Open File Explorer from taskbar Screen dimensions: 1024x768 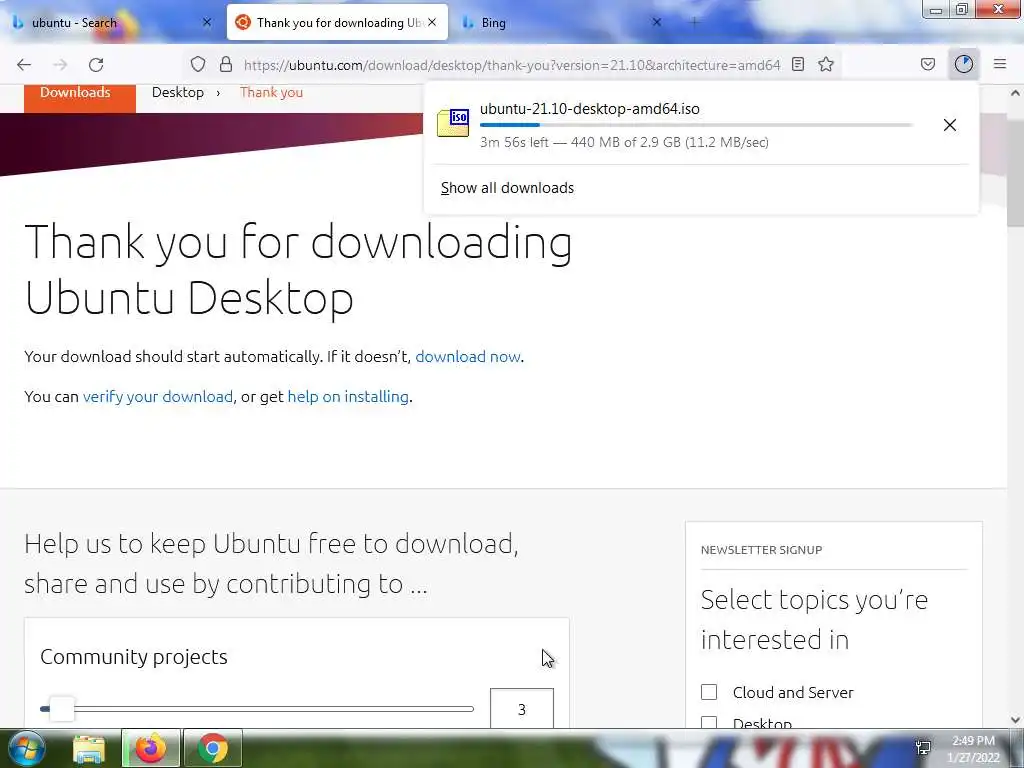(x=89, y=748)
